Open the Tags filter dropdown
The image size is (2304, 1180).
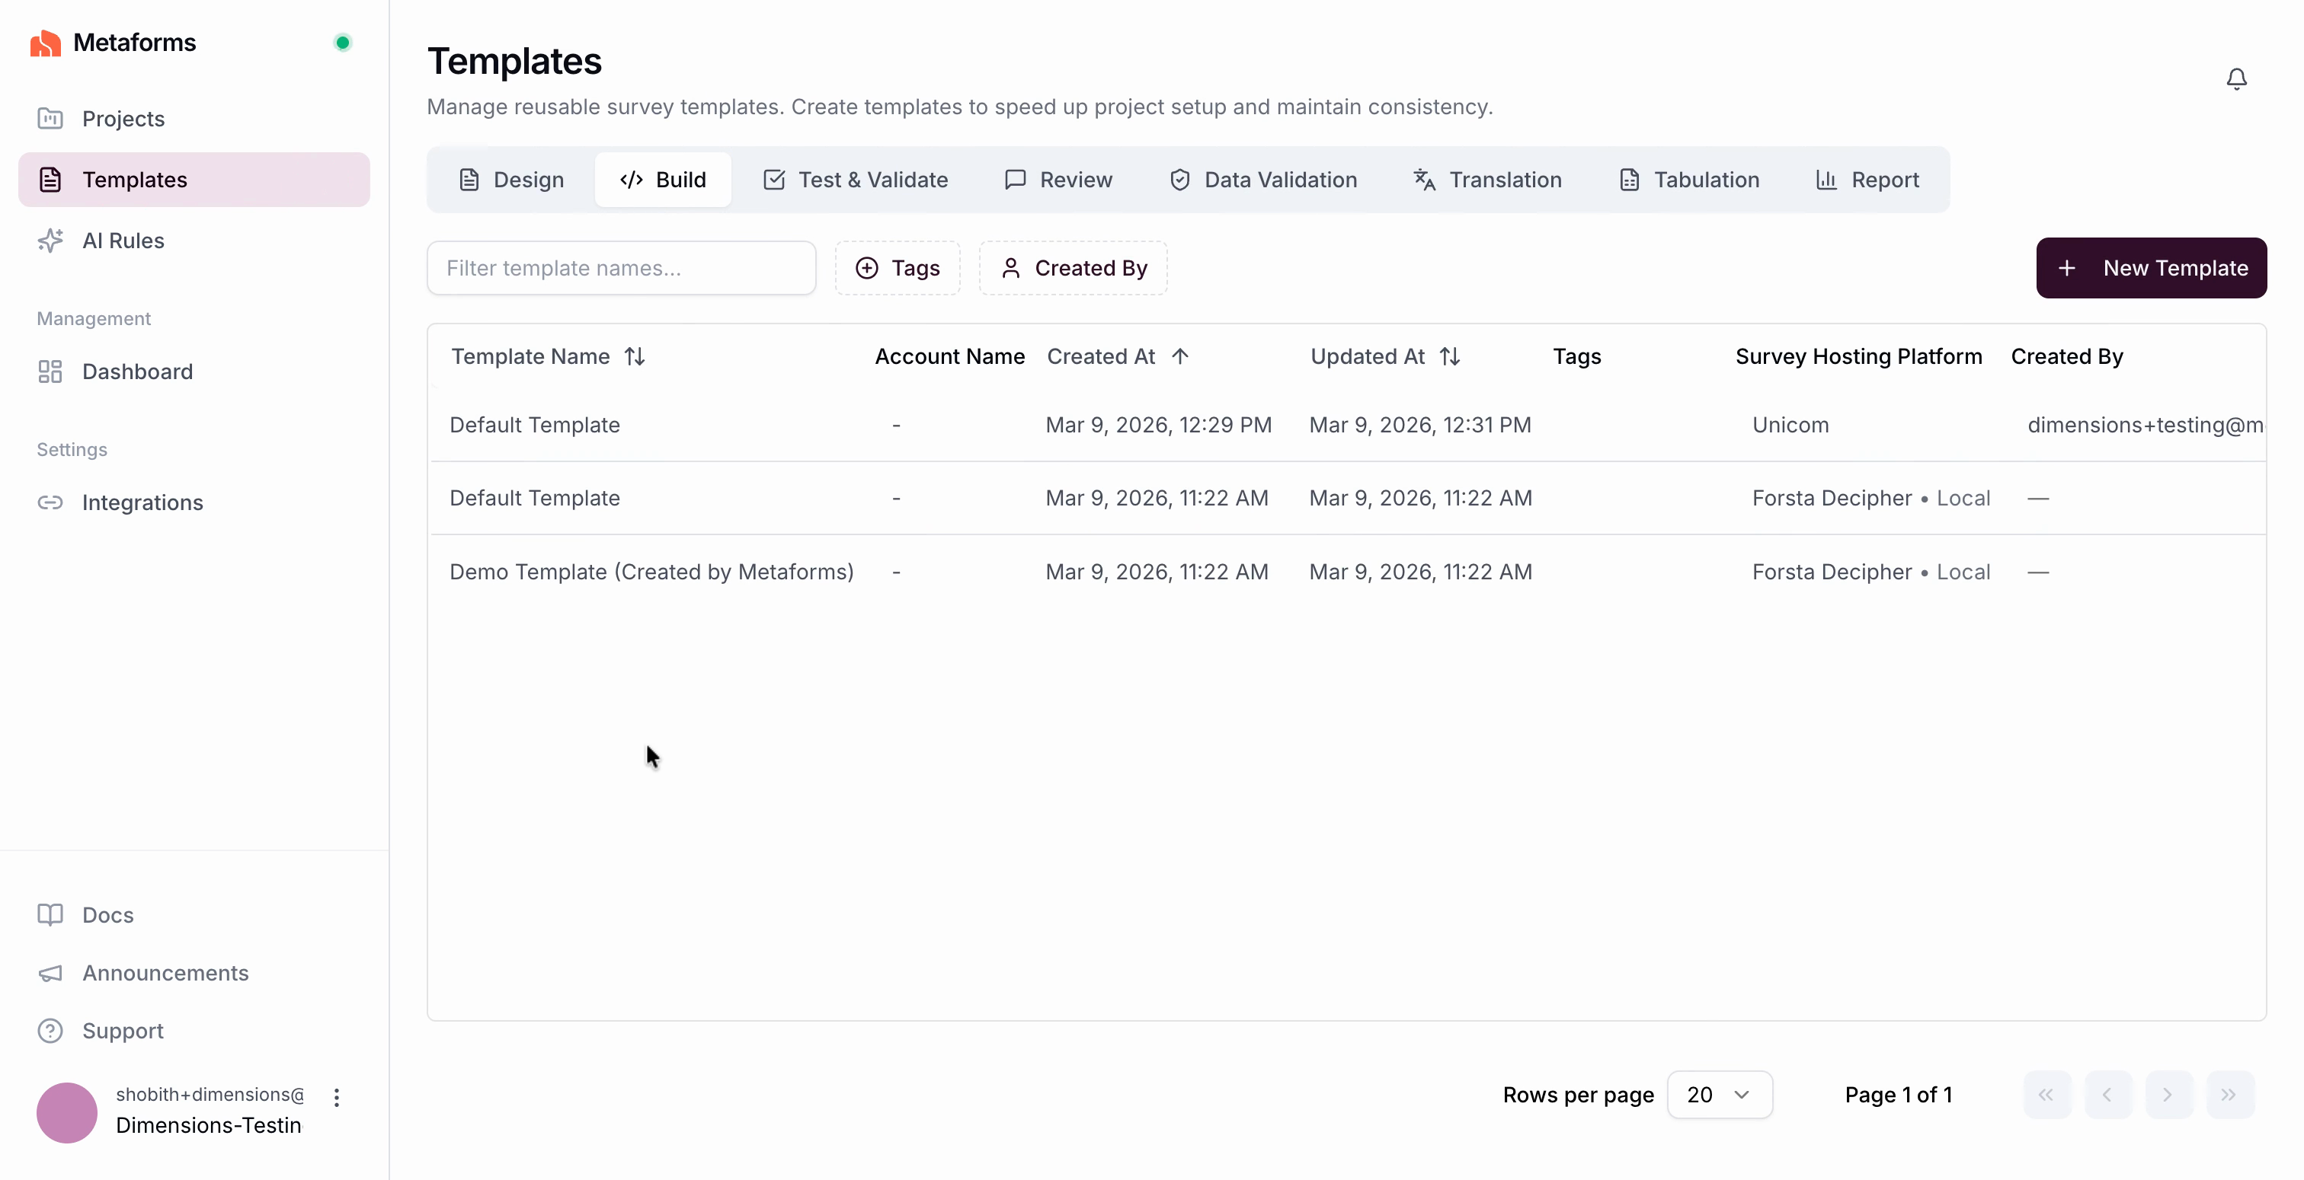pyautogui.click(x=898, y=268)
